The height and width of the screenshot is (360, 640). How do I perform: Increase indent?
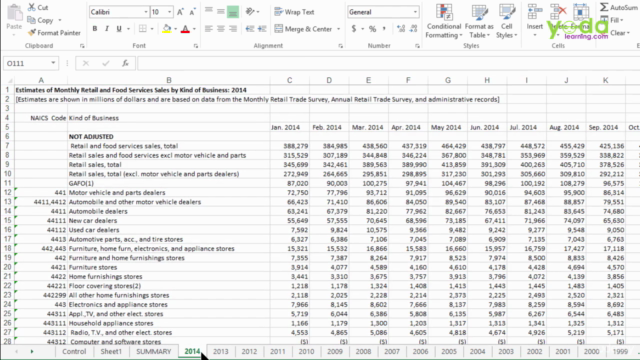262,29
